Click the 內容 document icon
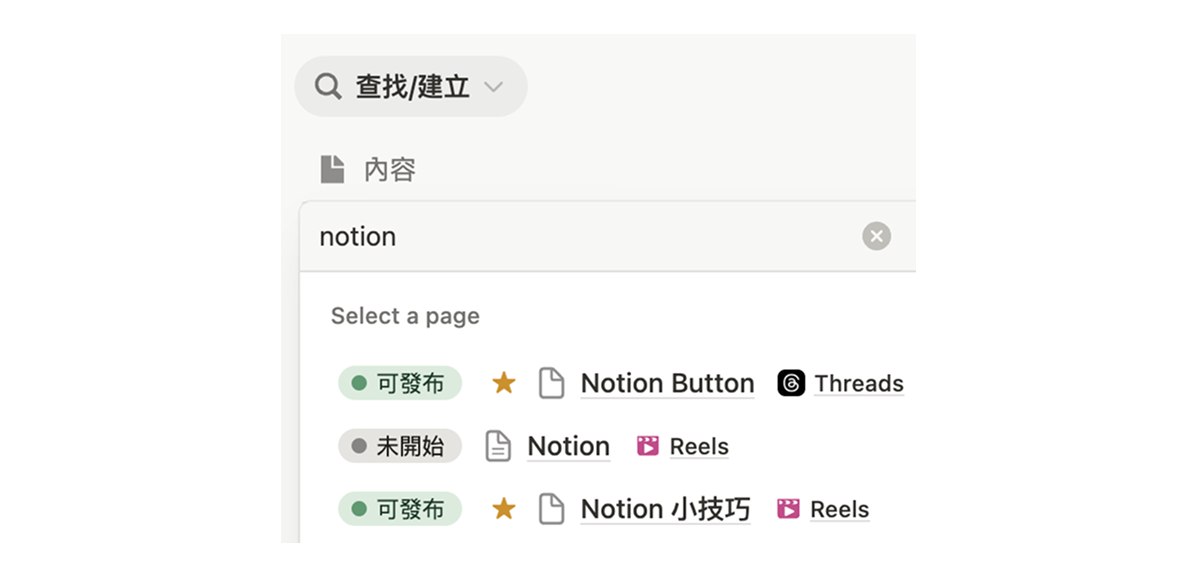This screenshot has height=577, width=1200. 332,169
